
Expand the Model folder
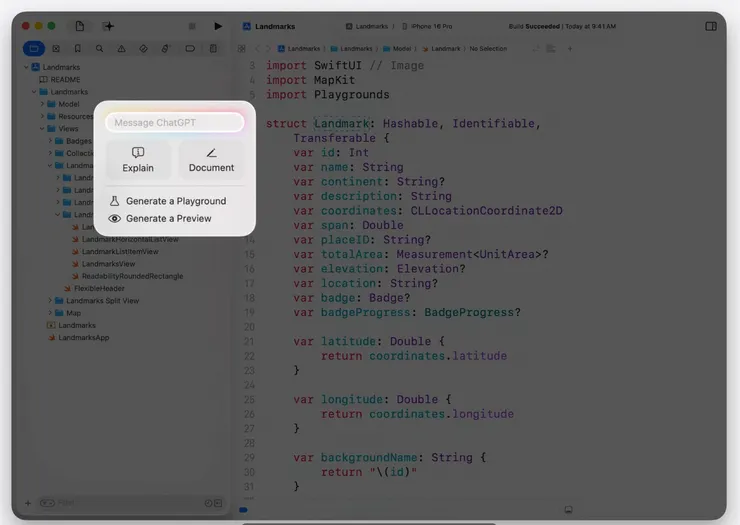pyautogui.click(x=42, y=104)
